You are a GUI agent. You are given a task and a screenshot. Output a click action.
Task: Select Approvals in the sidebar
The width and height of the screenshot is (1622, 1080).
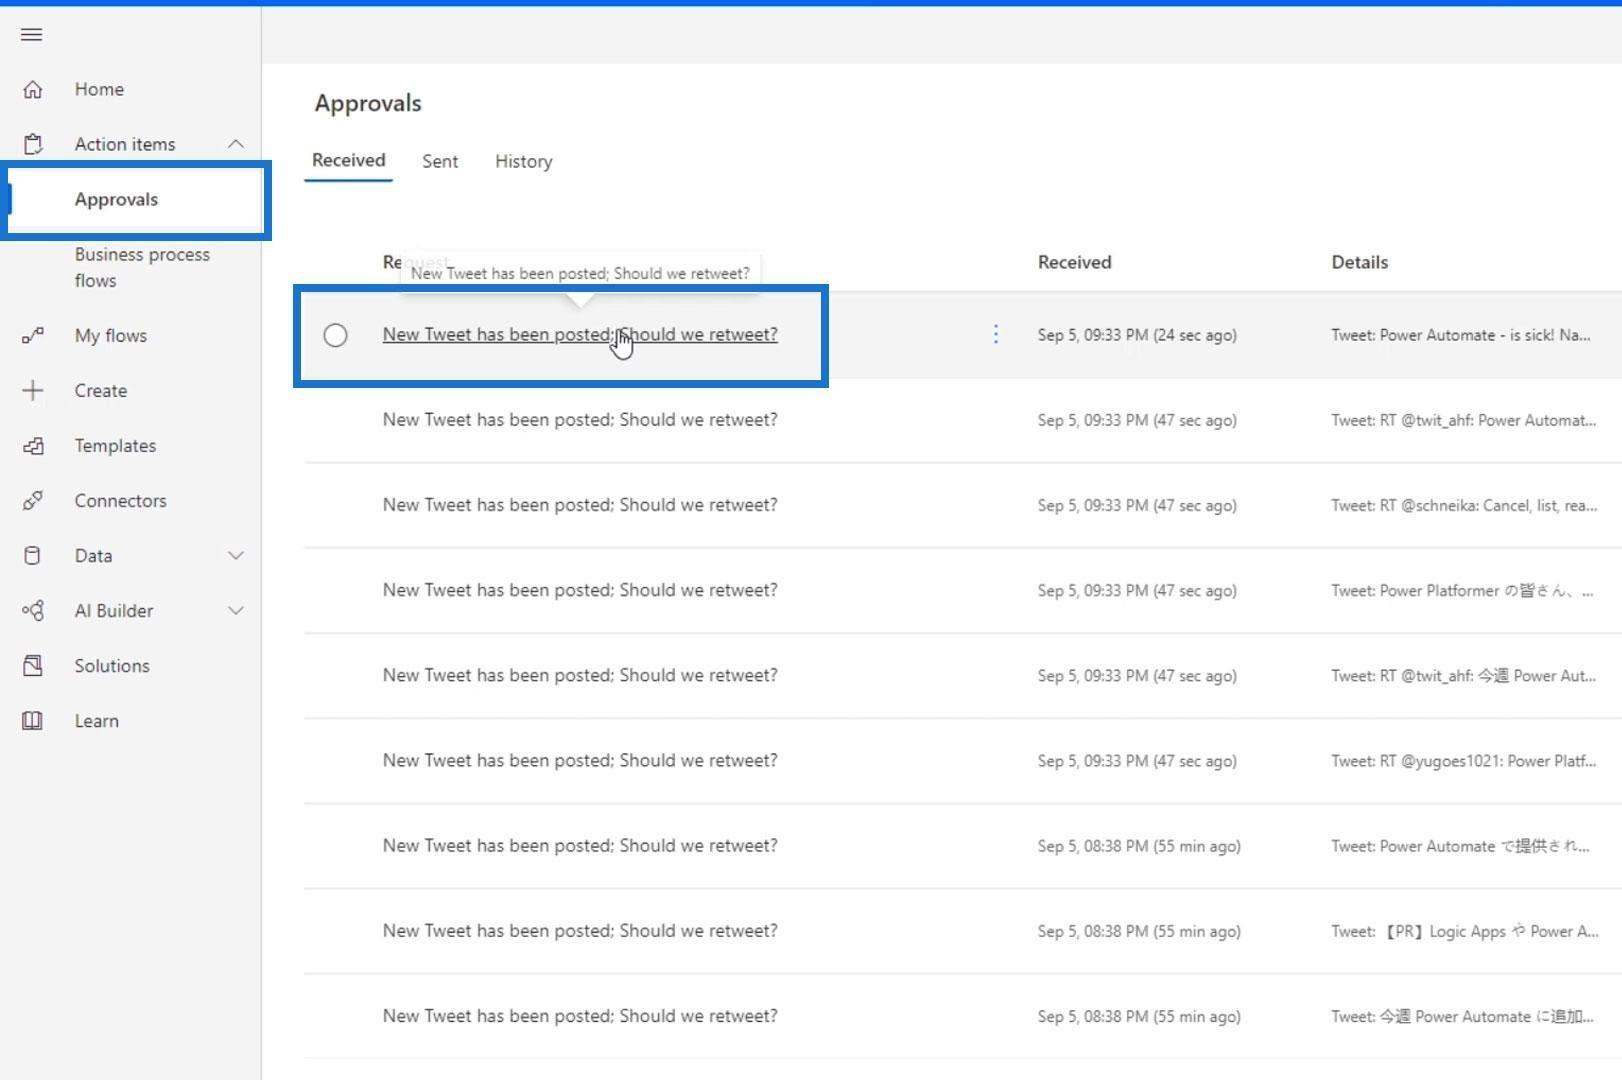click(116, 199)
